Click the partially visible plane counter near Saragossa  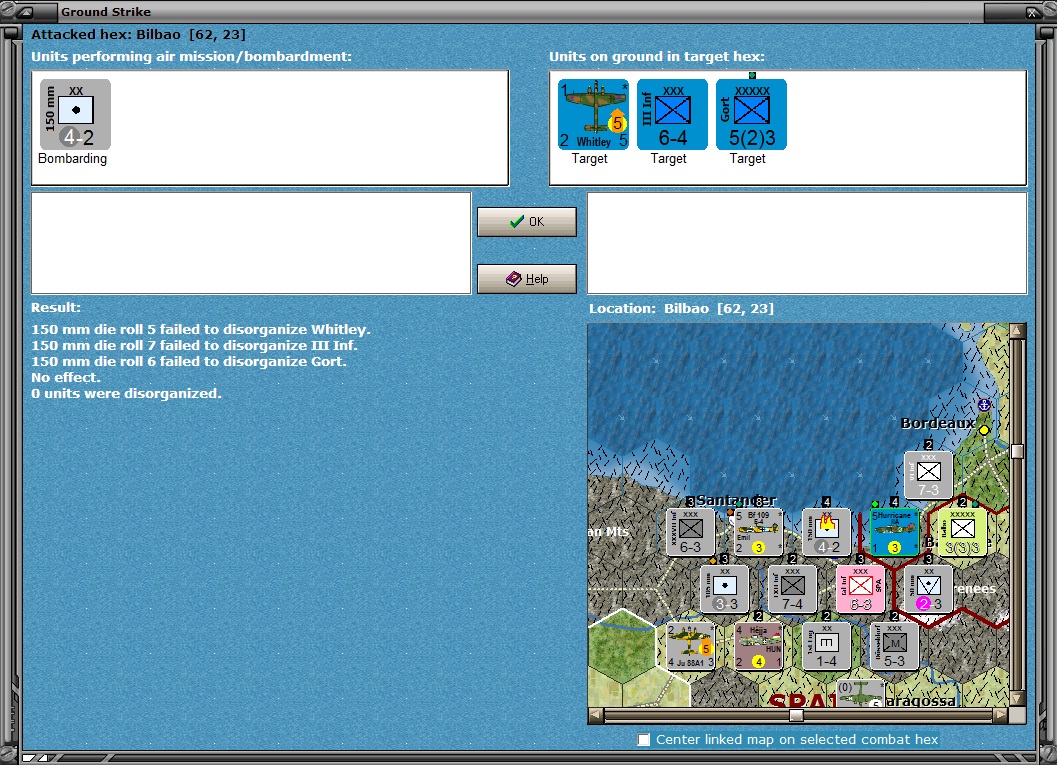(860, 693)
